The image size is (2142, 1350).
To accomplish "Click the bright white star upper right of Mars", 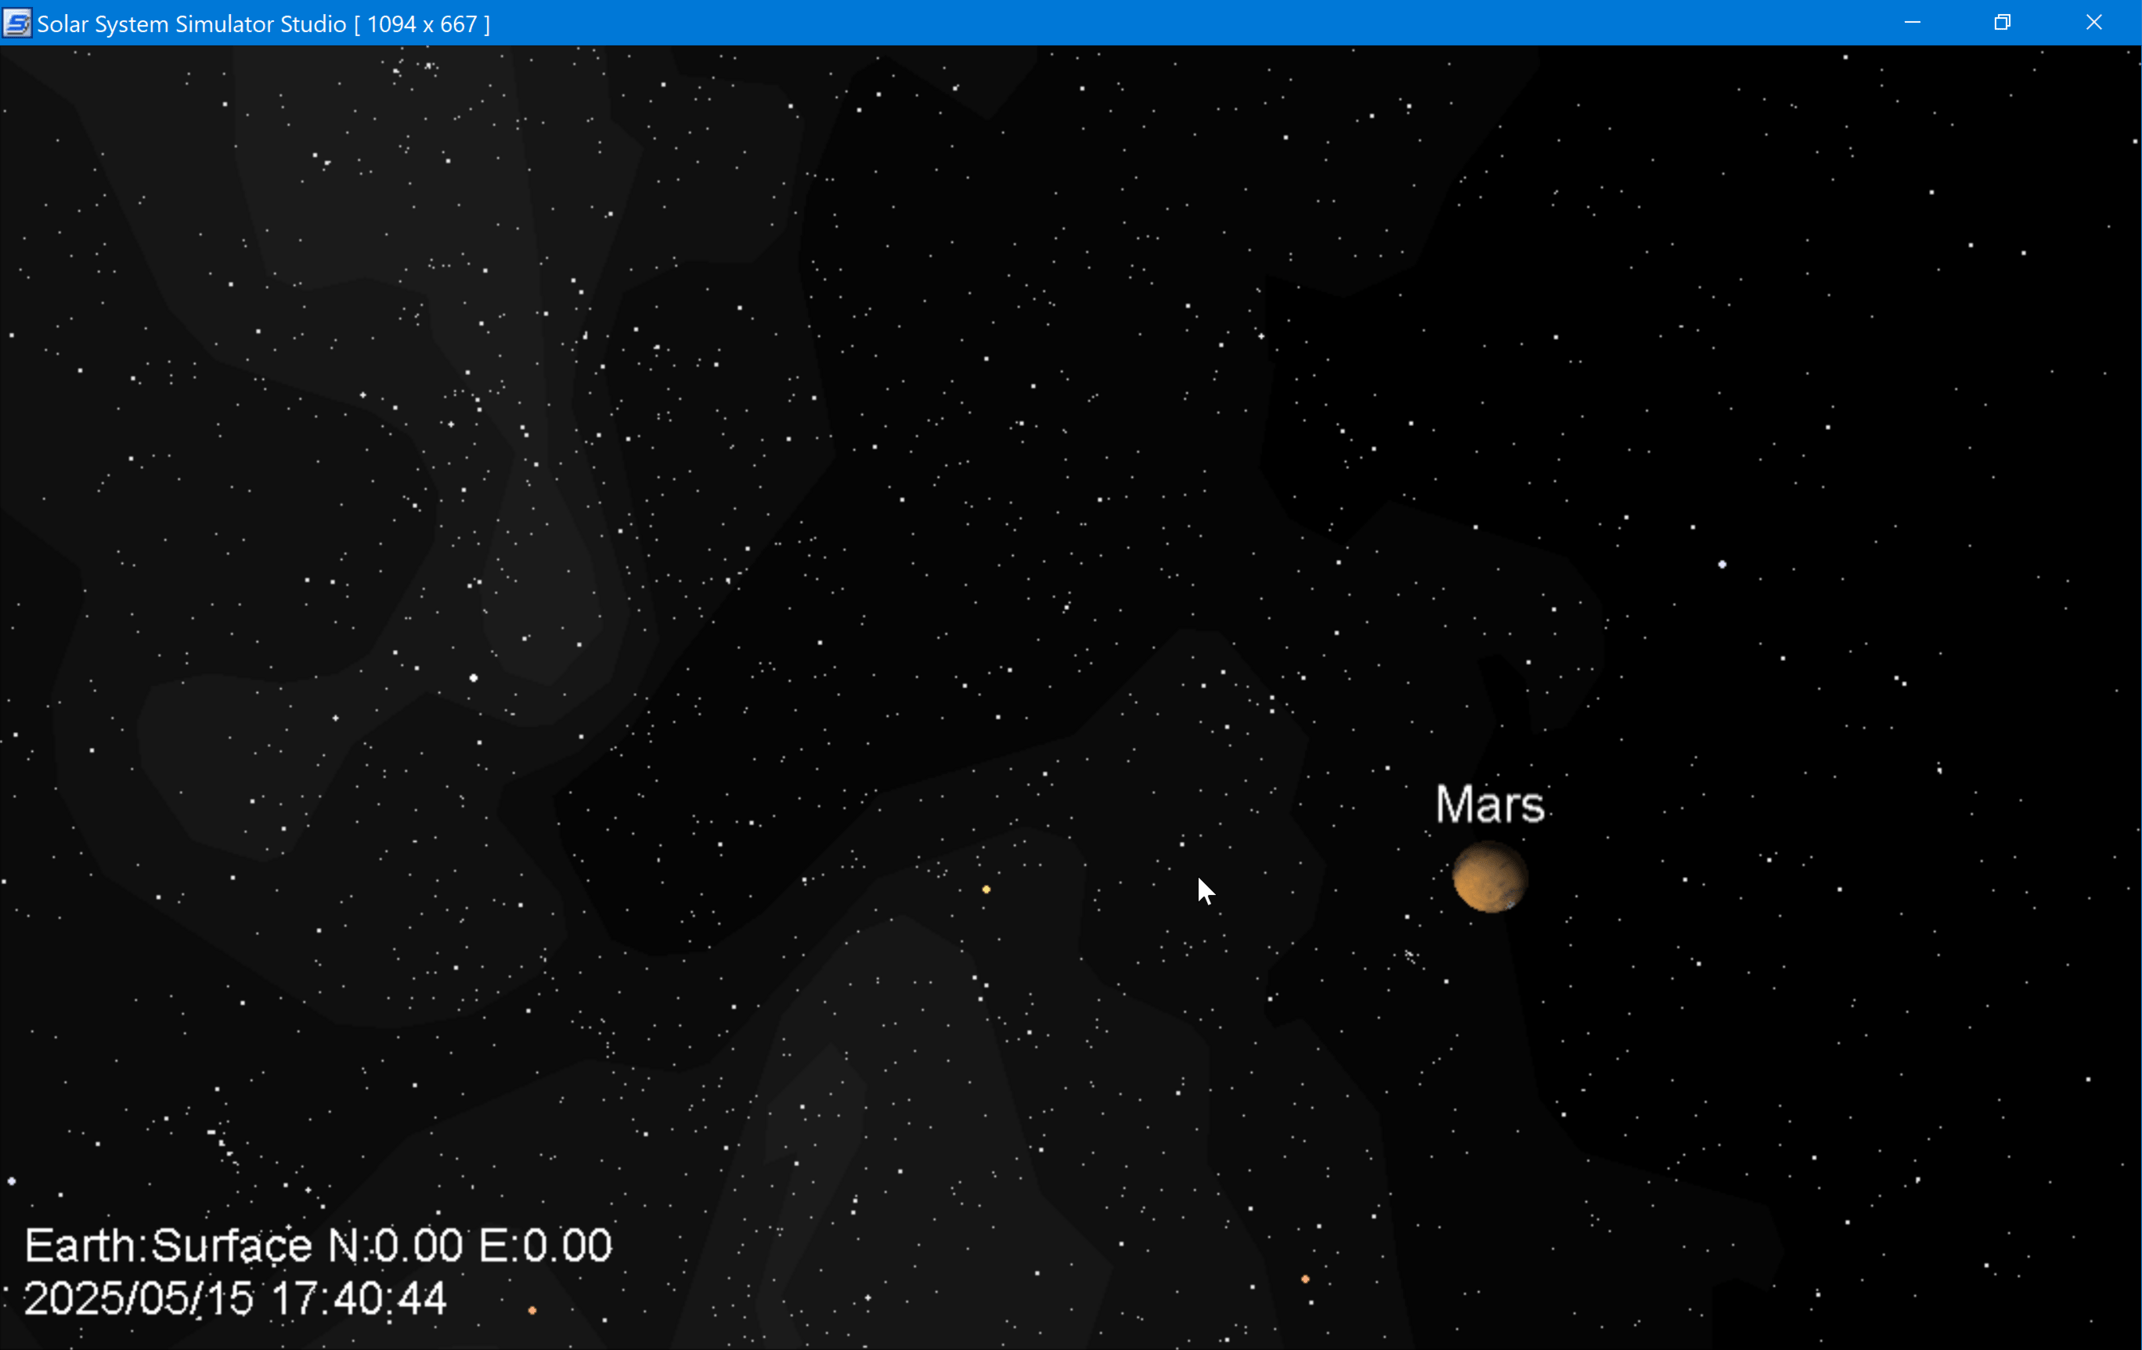I will (1722, 565).
